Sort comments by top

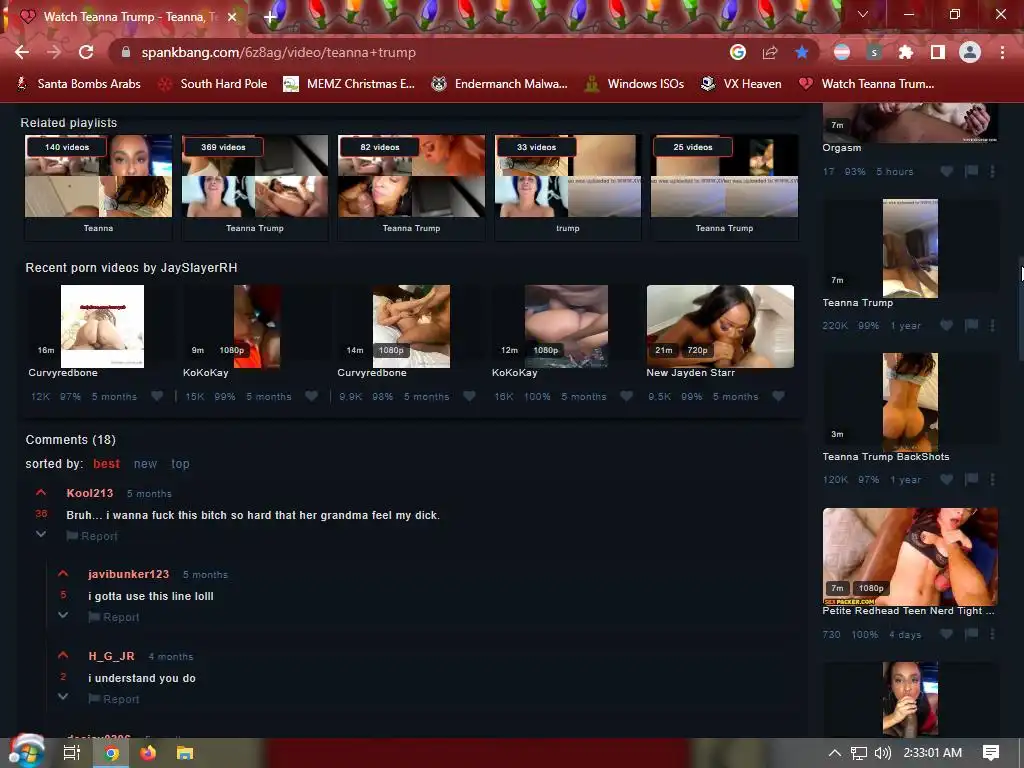click(180, 464)
